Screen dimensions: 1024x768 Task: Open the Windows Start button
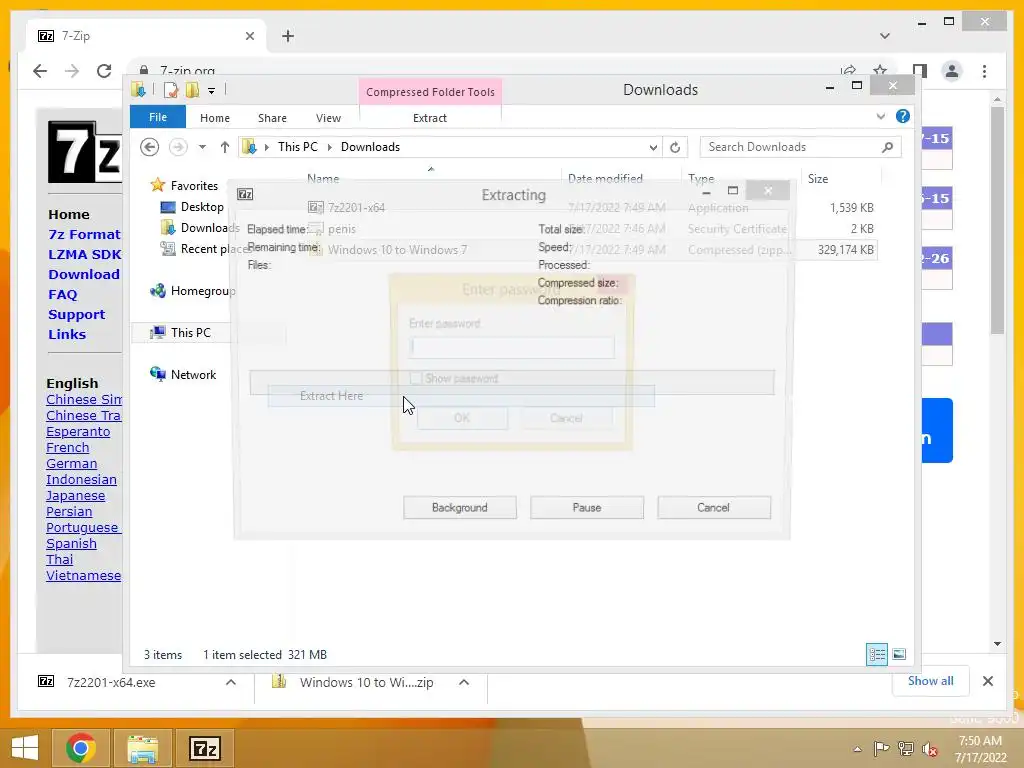25,748
